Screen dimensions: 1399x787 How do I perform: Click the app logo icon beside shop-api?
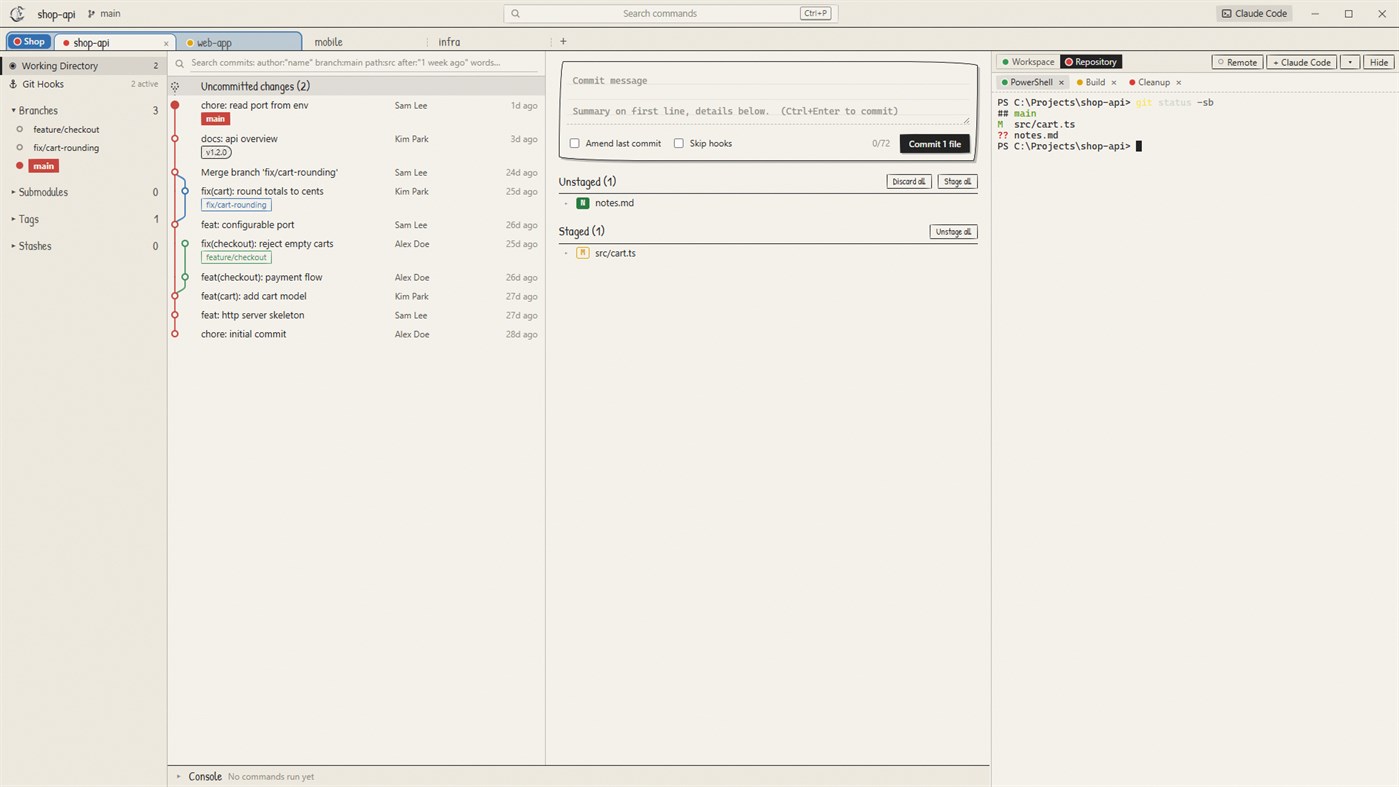tap(17, 14)
